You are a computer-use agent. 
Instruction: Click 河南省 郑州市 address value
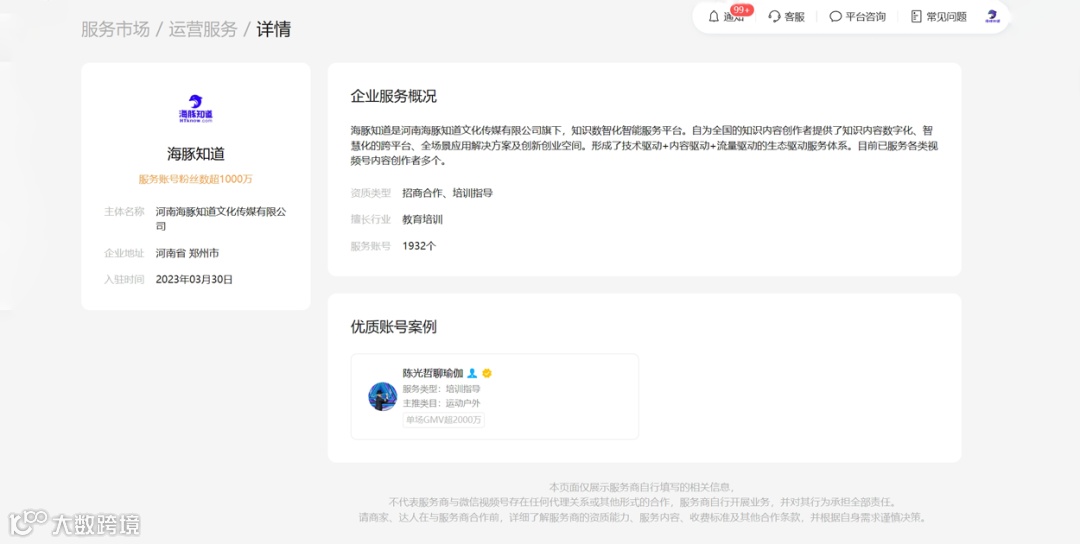point(187,253)
